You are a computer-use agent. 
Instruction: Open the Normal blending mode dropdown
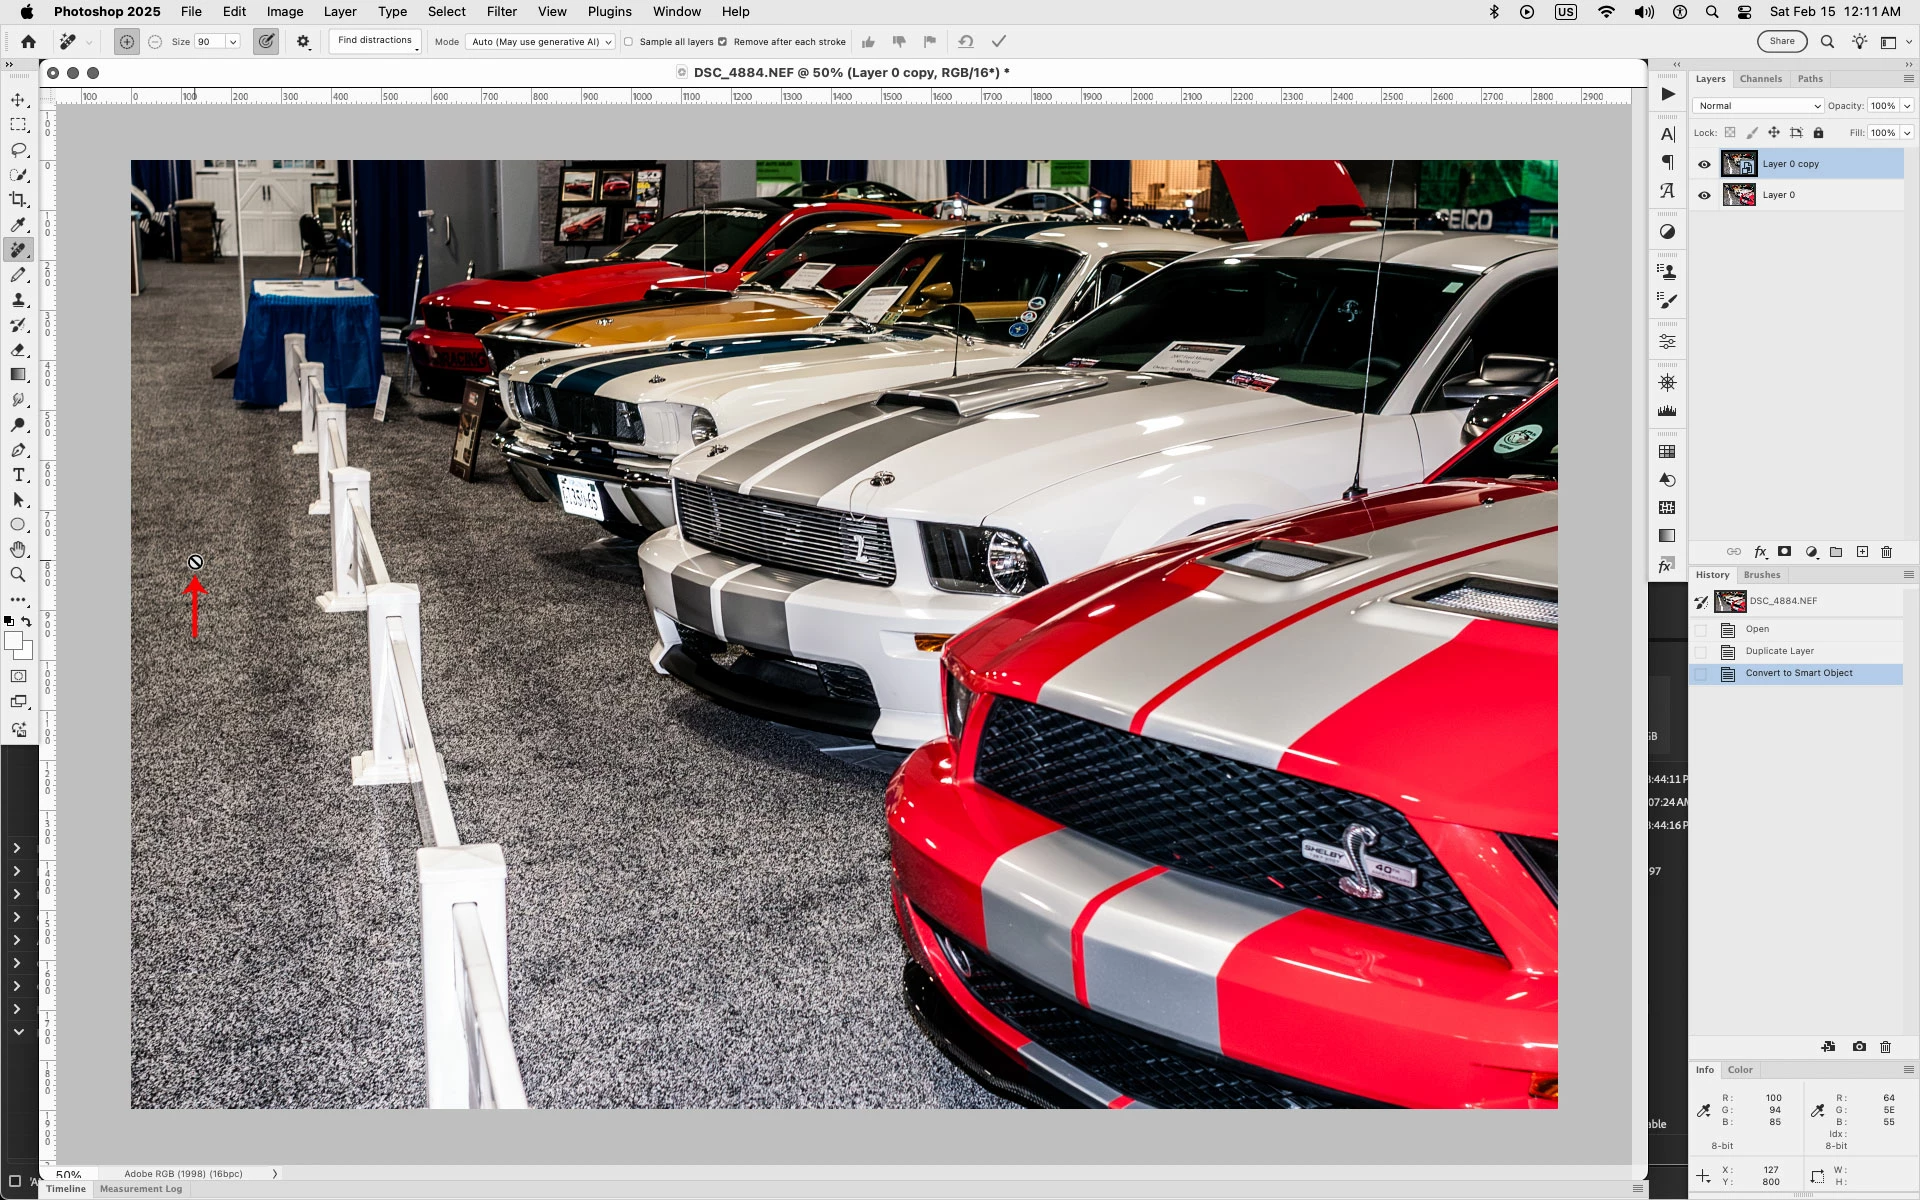tap(1757, 106)
